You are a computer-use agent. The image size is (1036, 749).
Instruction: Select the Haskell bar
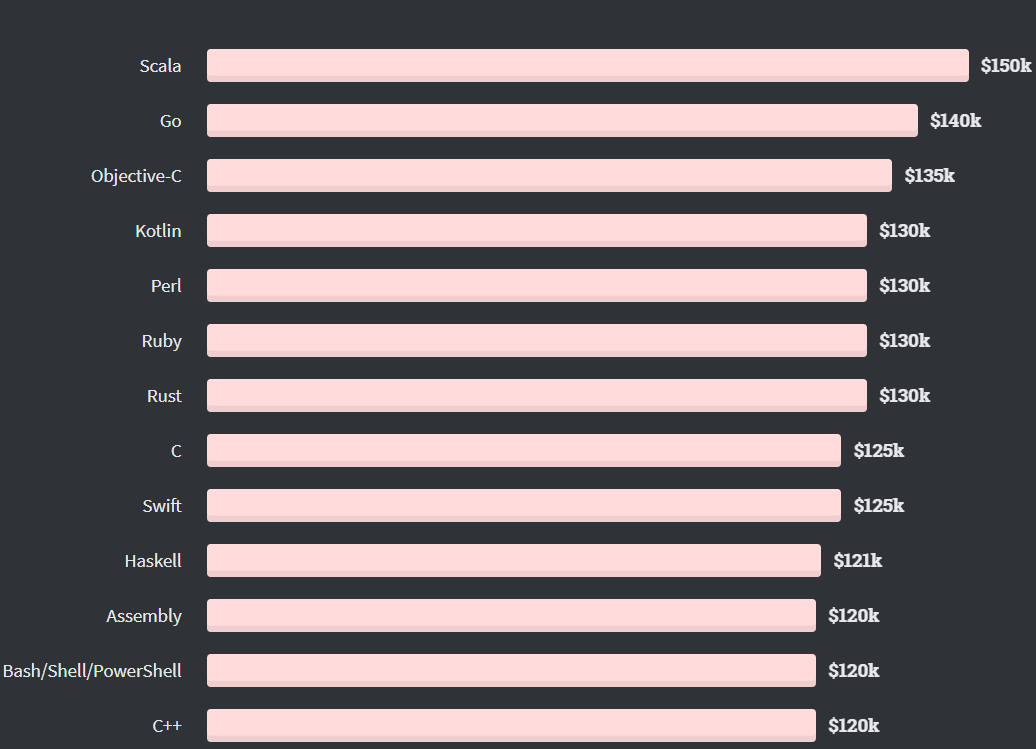point(513,561)
